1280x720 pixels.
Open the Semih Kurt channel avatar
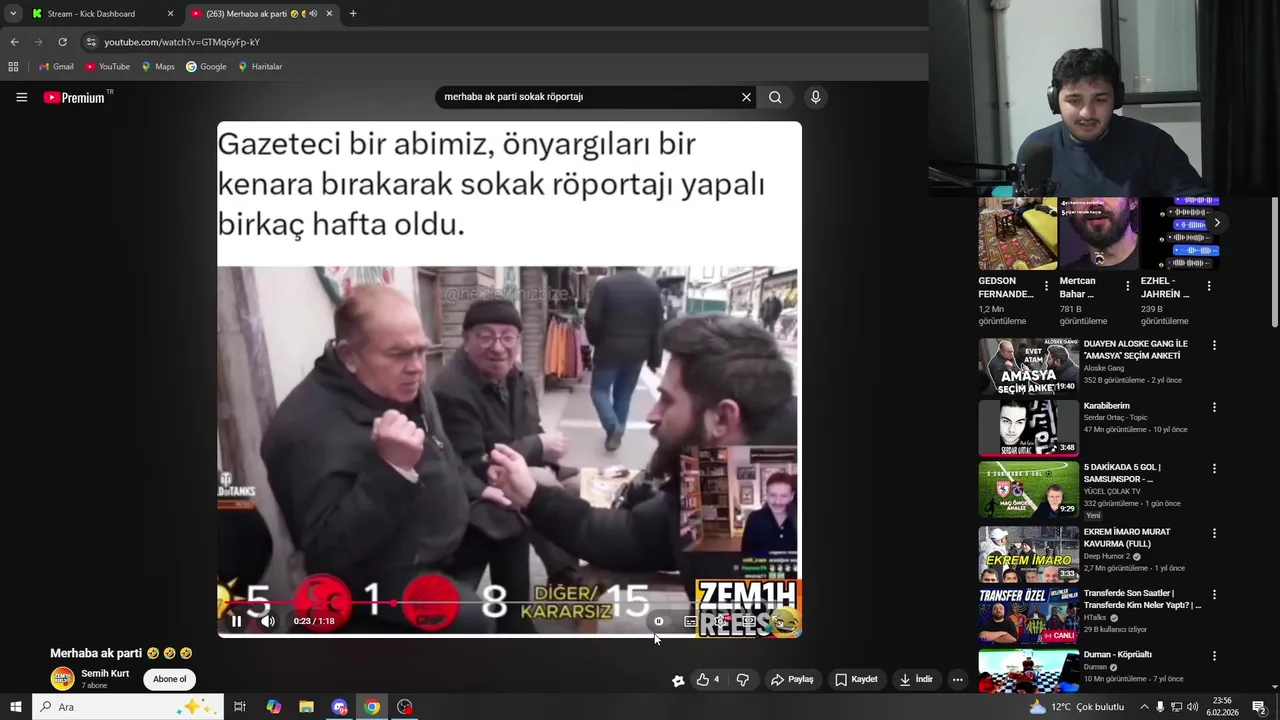coord(63,679)
